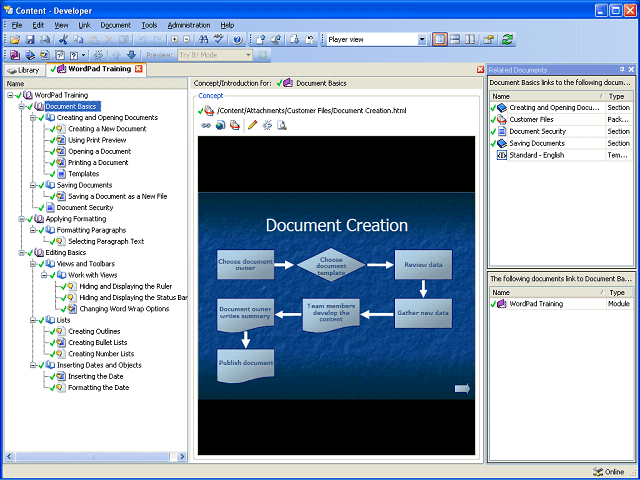Click the Save icon in the toolbar
This screenshot has width=640, height=480.
point(29,39)
